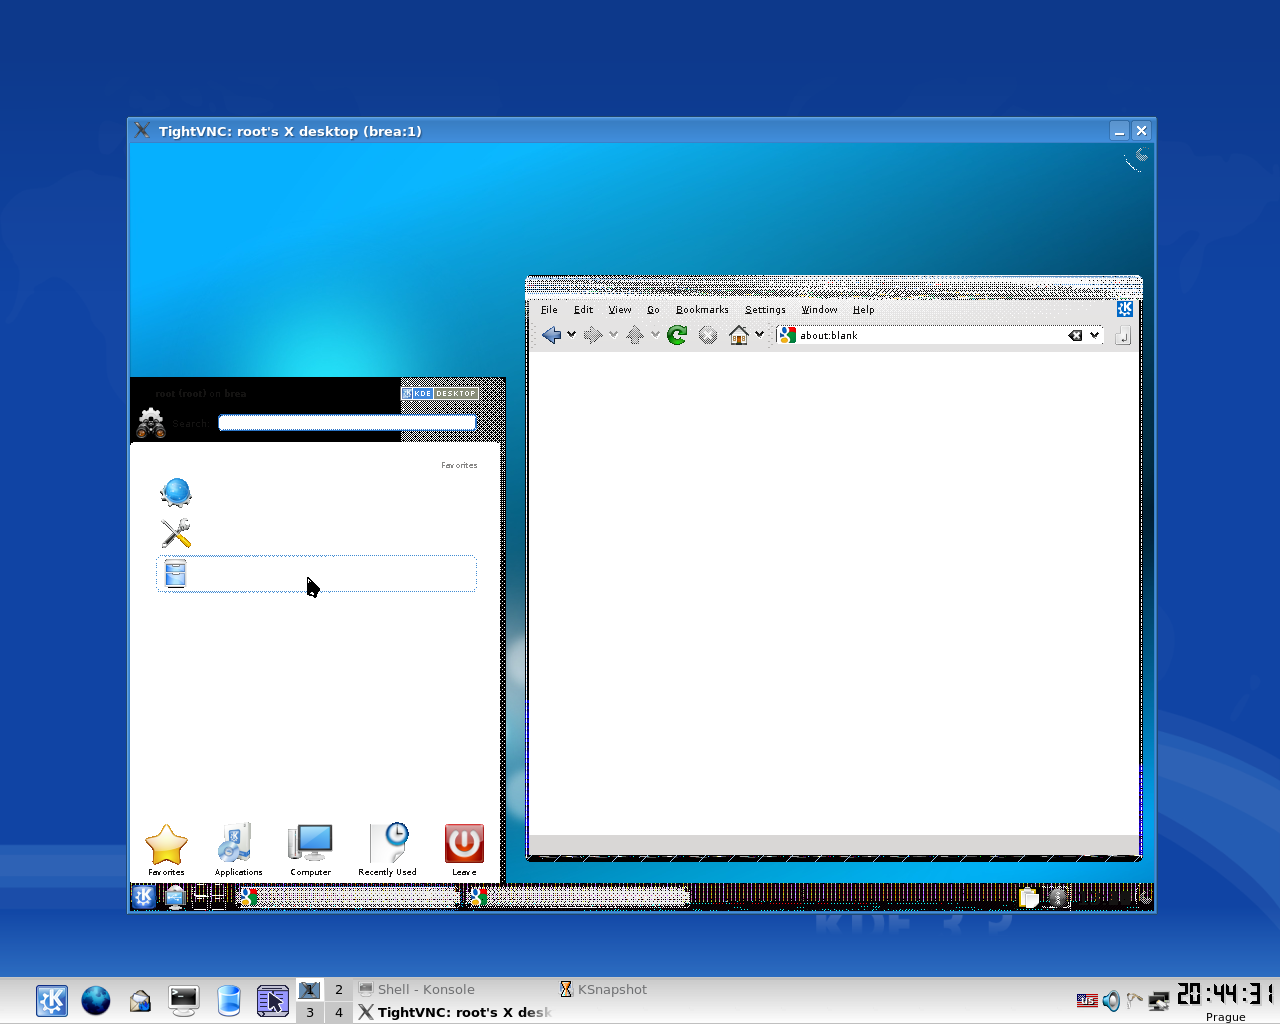Open Back history dropdown arrow
Screen dimensions: 1280x1024
(571, 335)
